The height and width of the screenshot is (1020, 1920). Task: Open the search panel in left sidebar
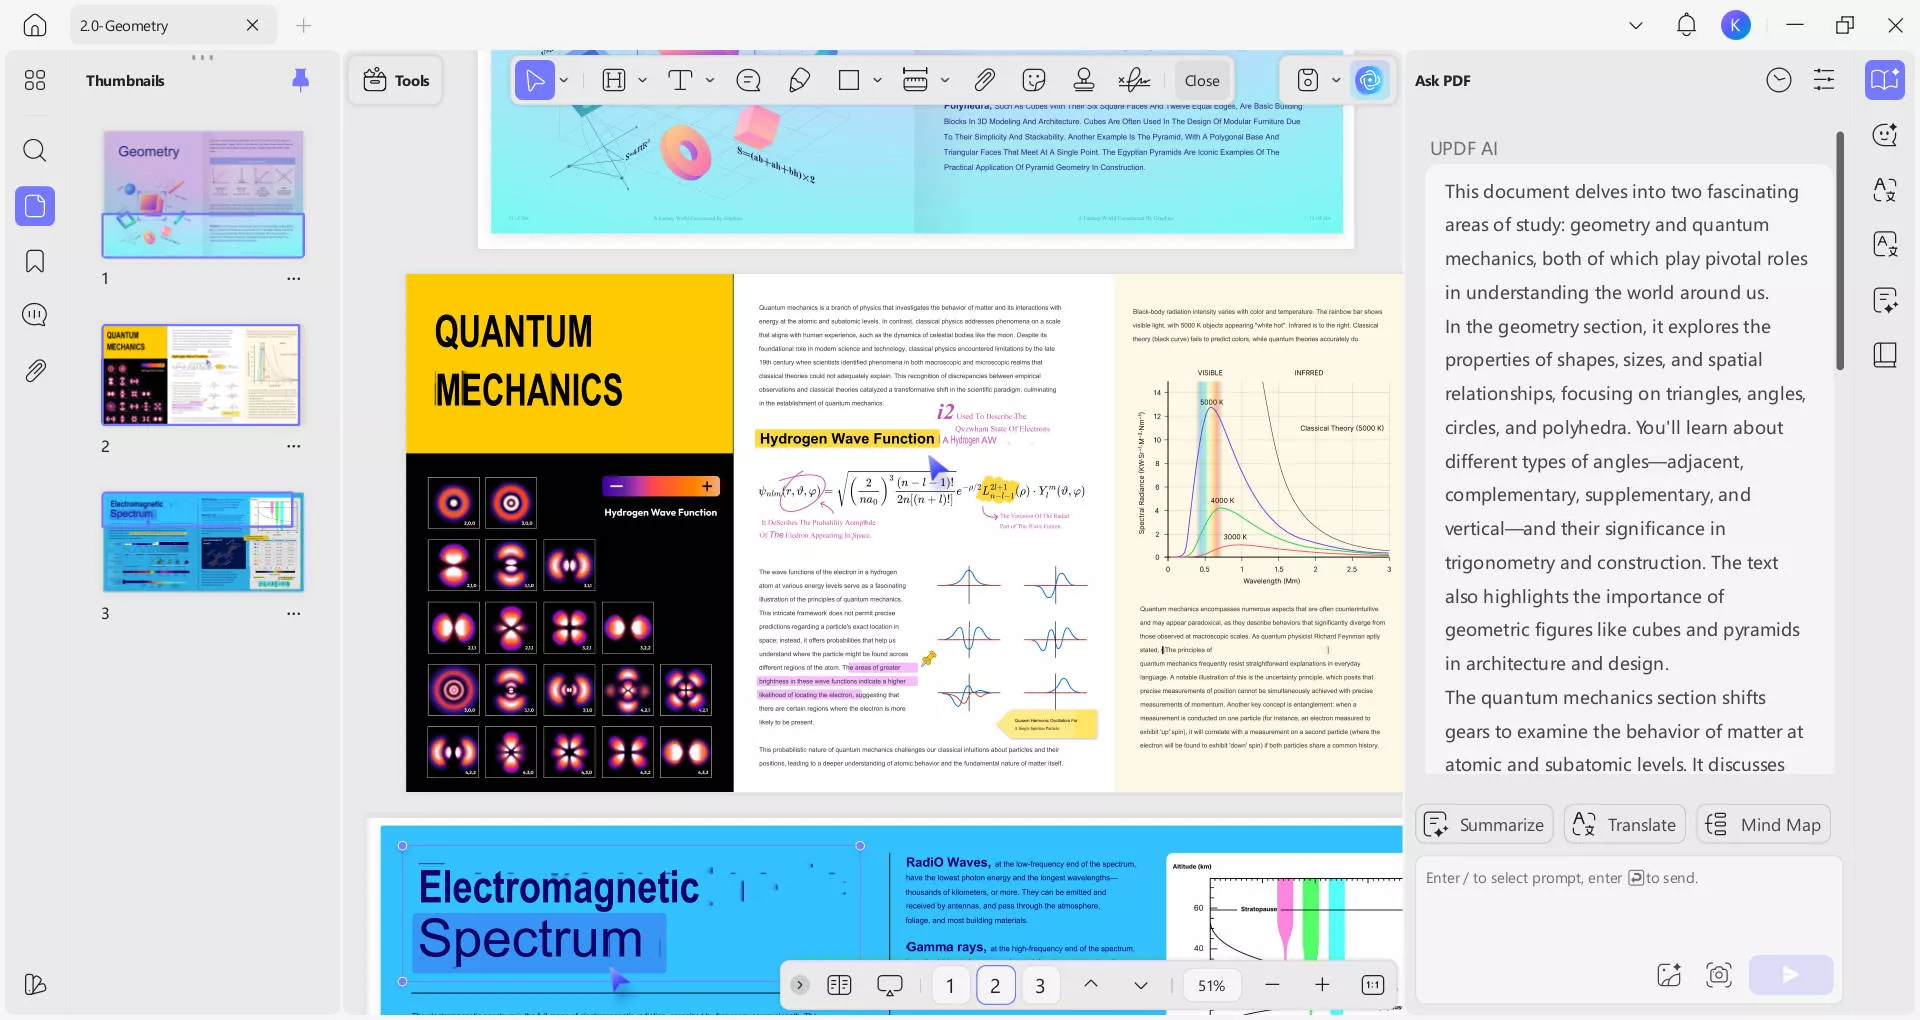click(34, 150)
